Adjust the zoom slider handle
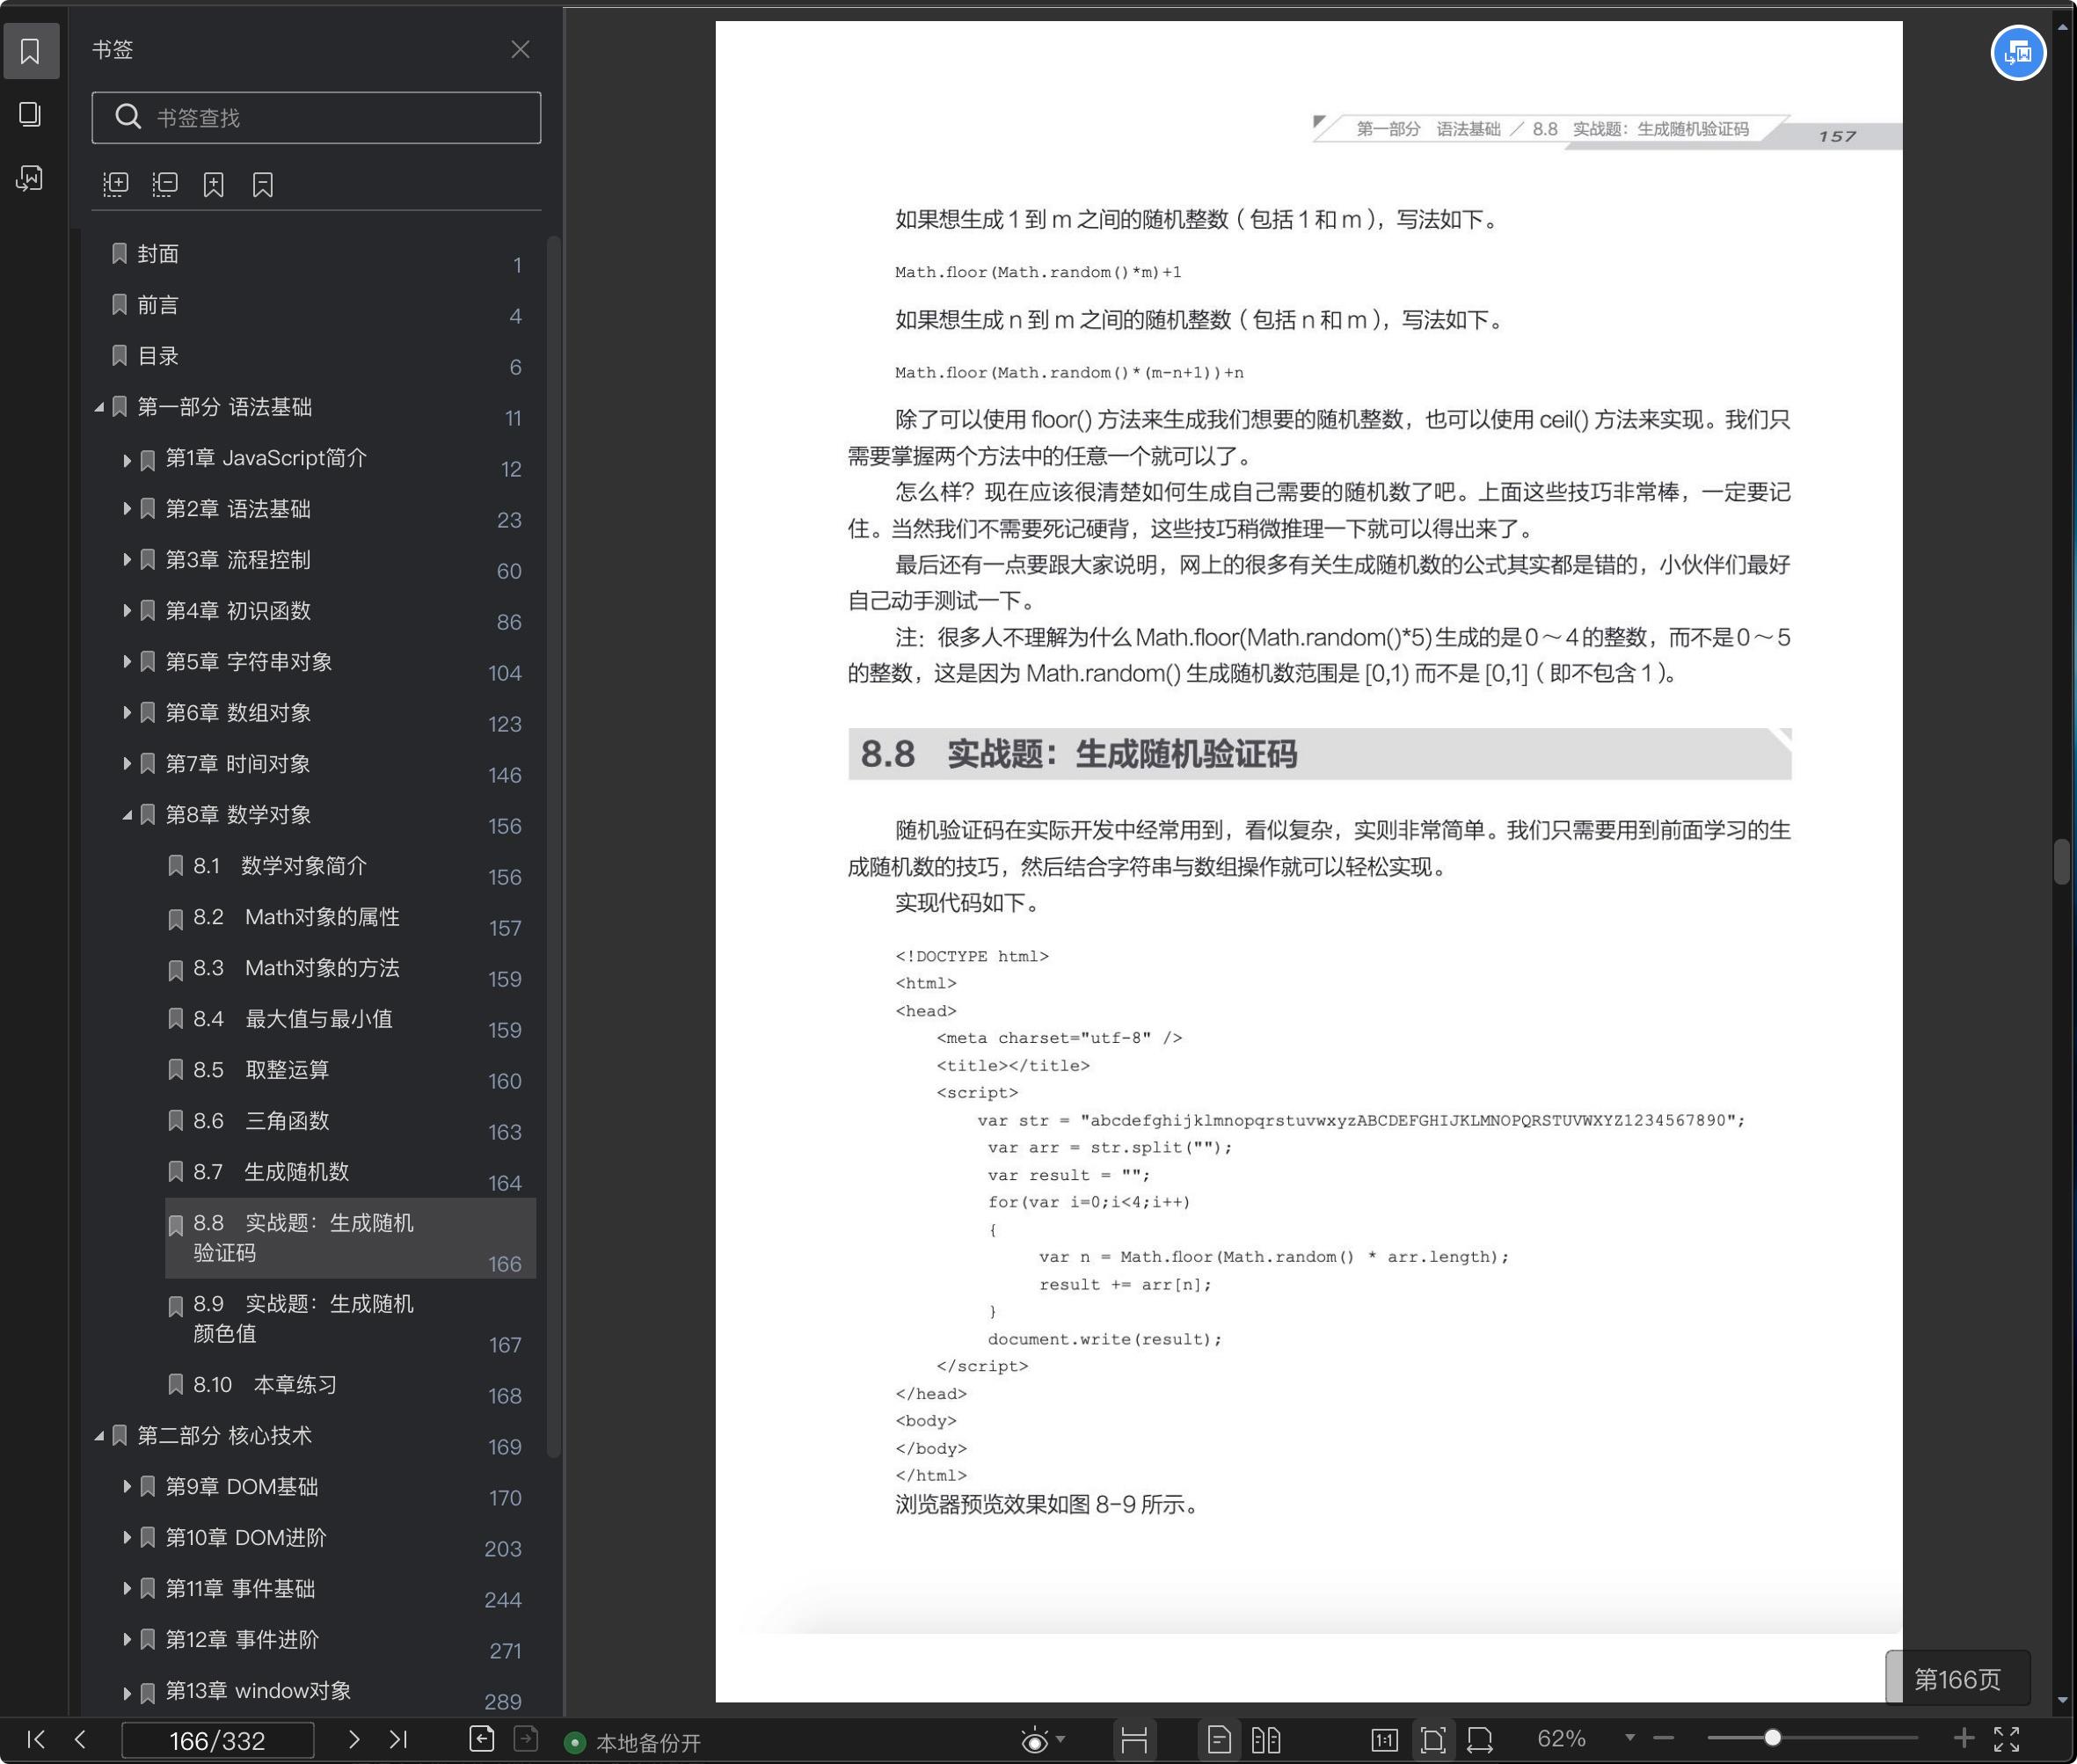Viewport: 2077px width, 1764px height. tap(1772, 1738)
